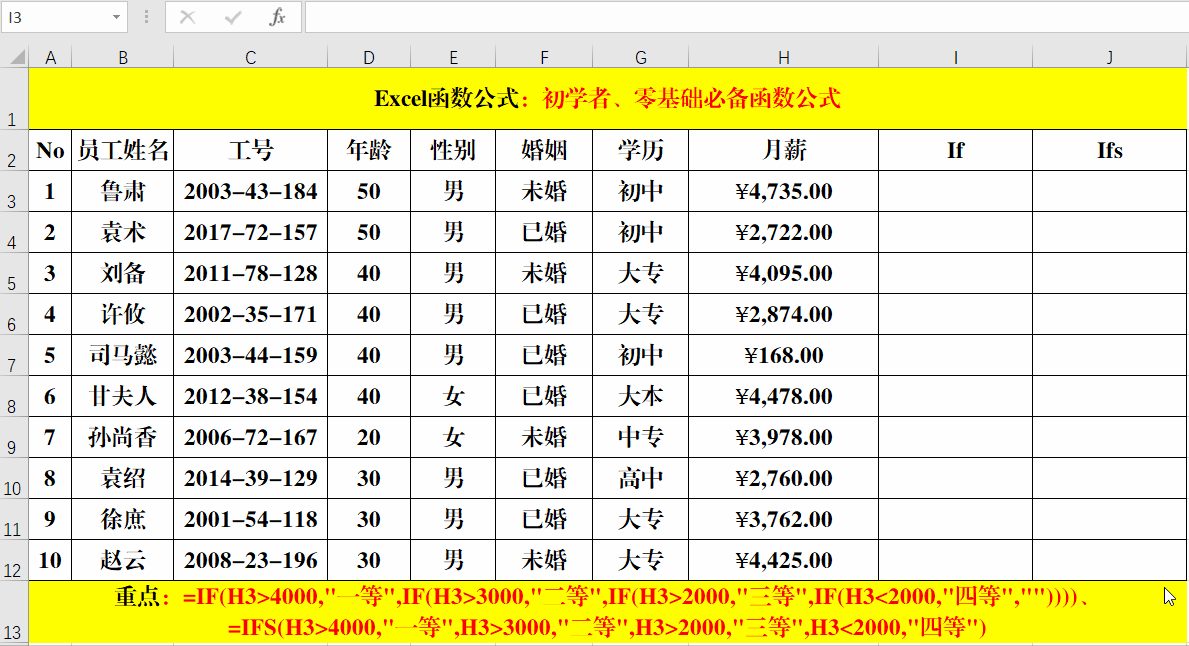
Task: Select the cell with name '赵云'
Action: [x=123, y=560]
